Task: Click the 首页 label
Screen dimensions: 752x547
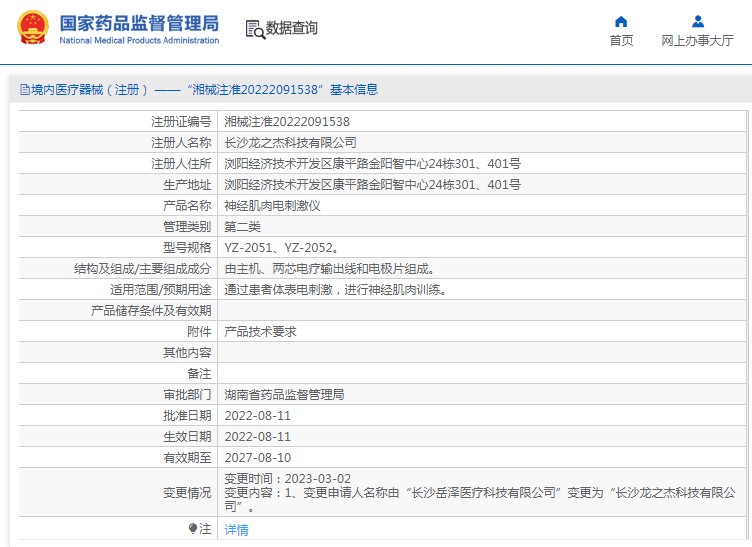Action: [621, 41]
